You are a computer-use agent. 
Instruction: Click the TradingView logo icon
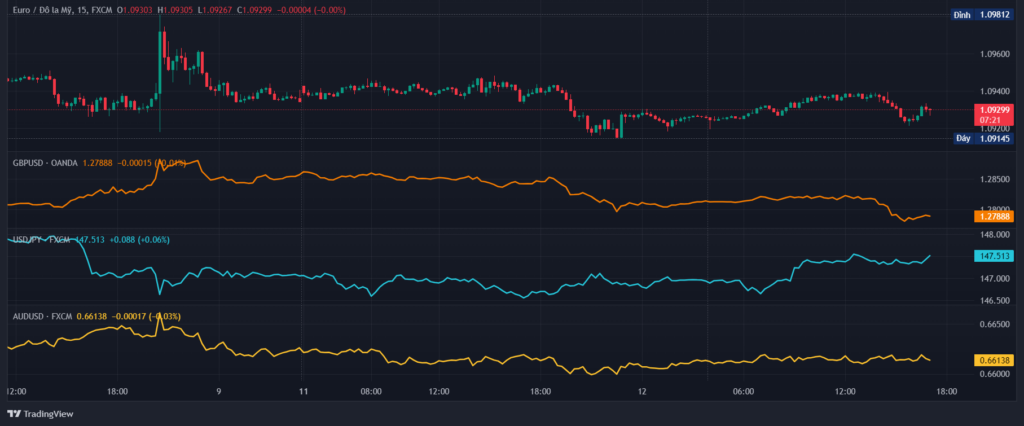14,413
